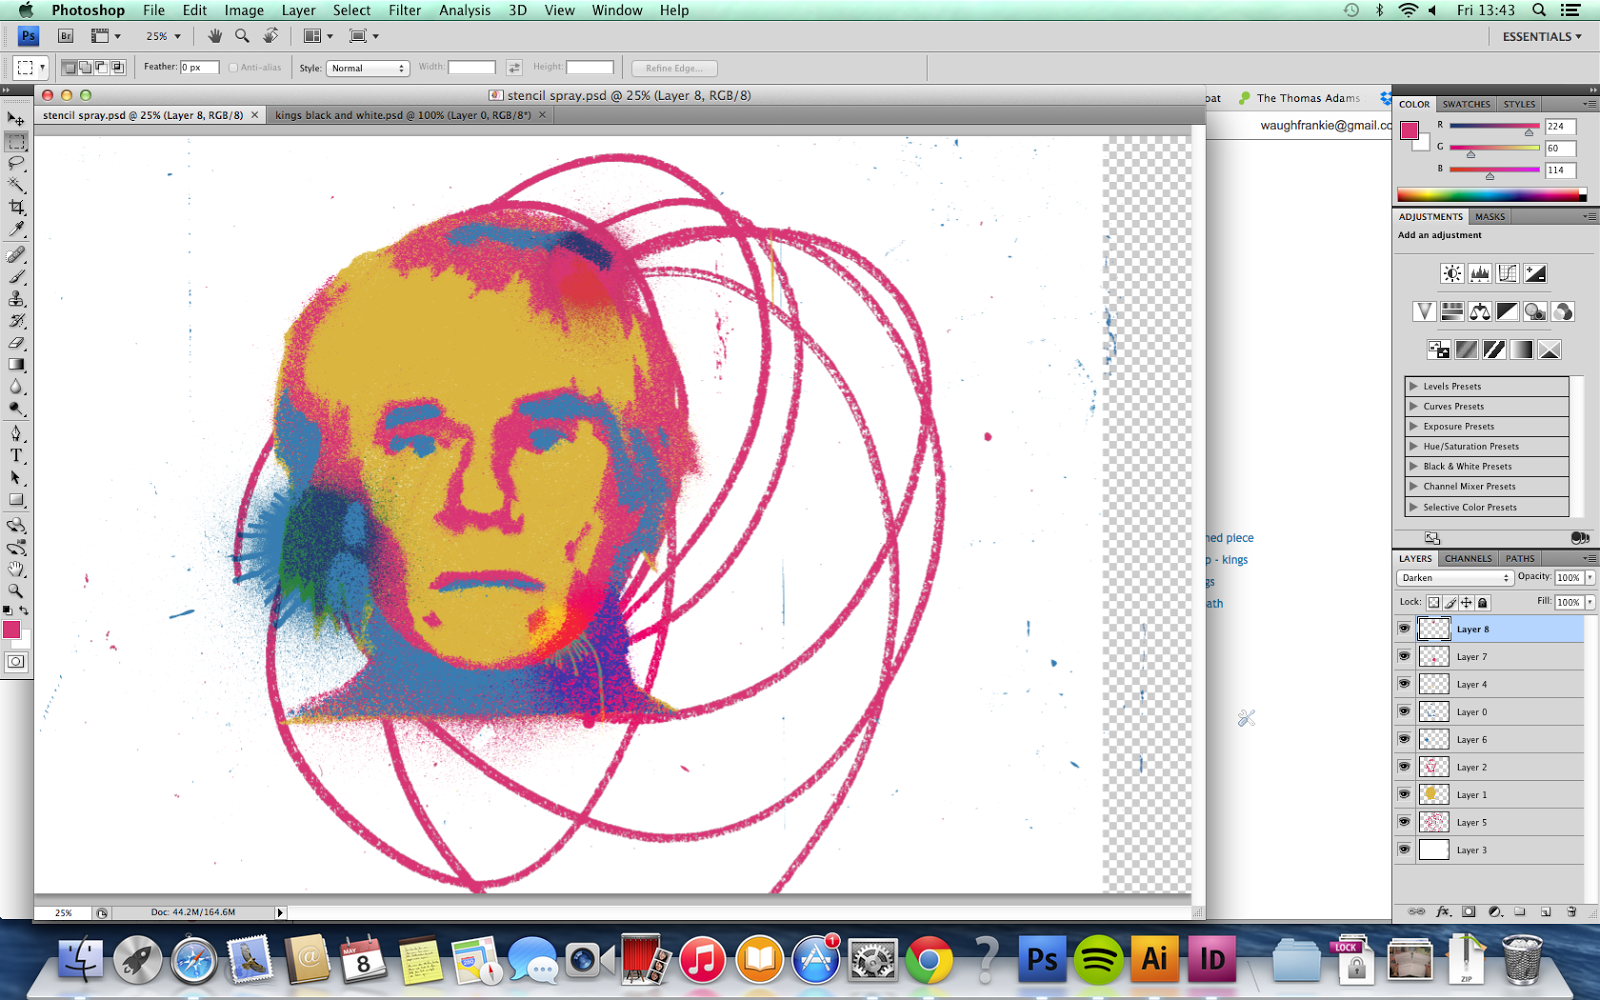Click the Refine Edge button
The width and height of the screenshot is (1600, 1000).
coord(674,68)
